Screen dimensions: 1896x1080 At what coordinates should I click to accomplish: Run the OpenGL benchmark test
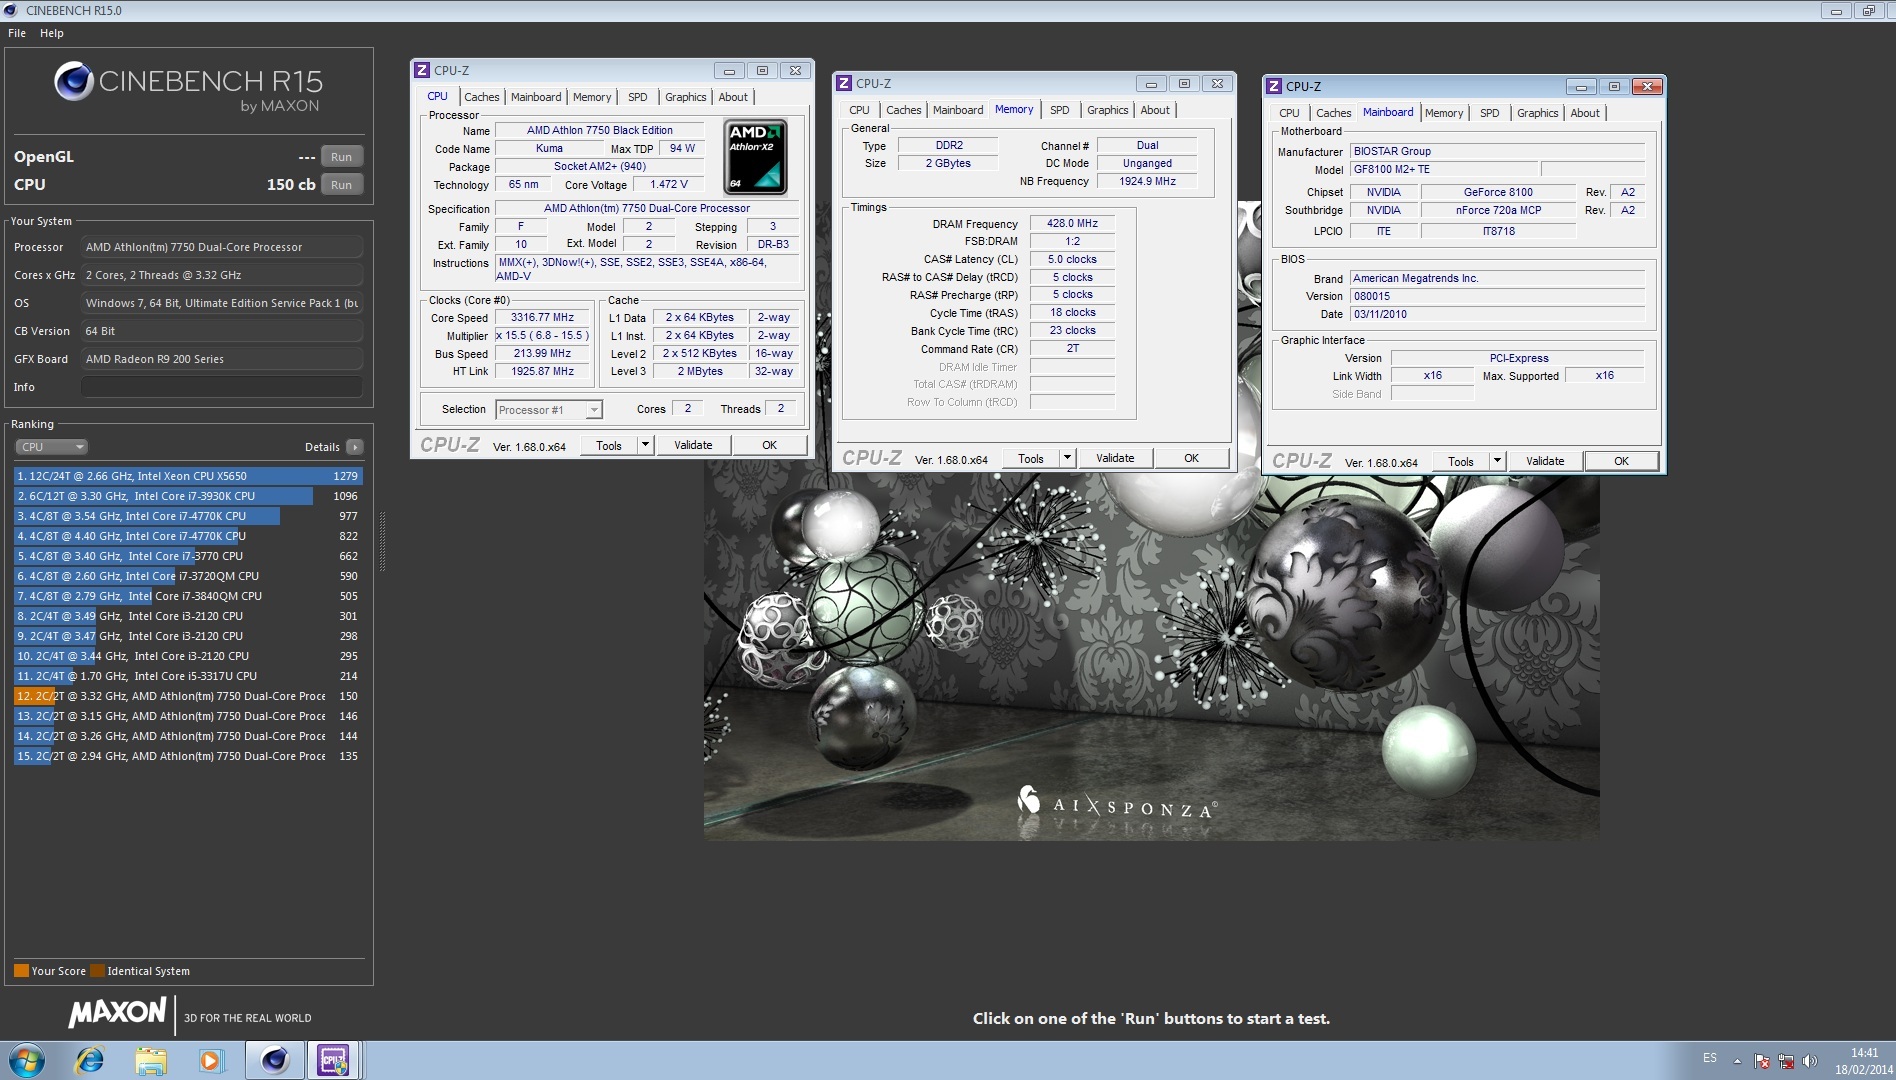341,157
